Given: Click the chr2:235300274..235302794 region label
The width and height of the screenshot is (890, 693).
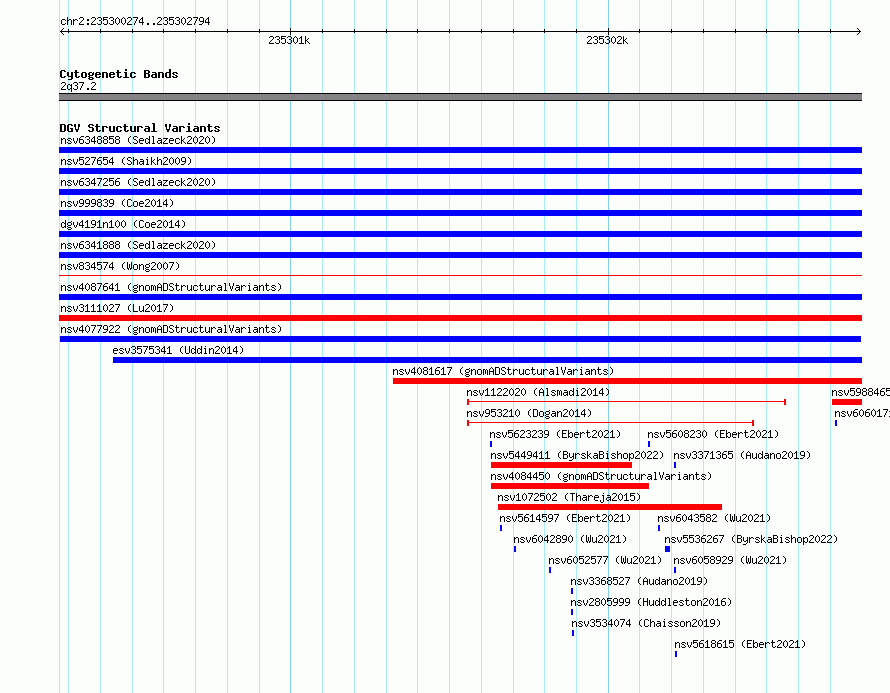Looking at the screenshot, I should click(x=135, y=21).
